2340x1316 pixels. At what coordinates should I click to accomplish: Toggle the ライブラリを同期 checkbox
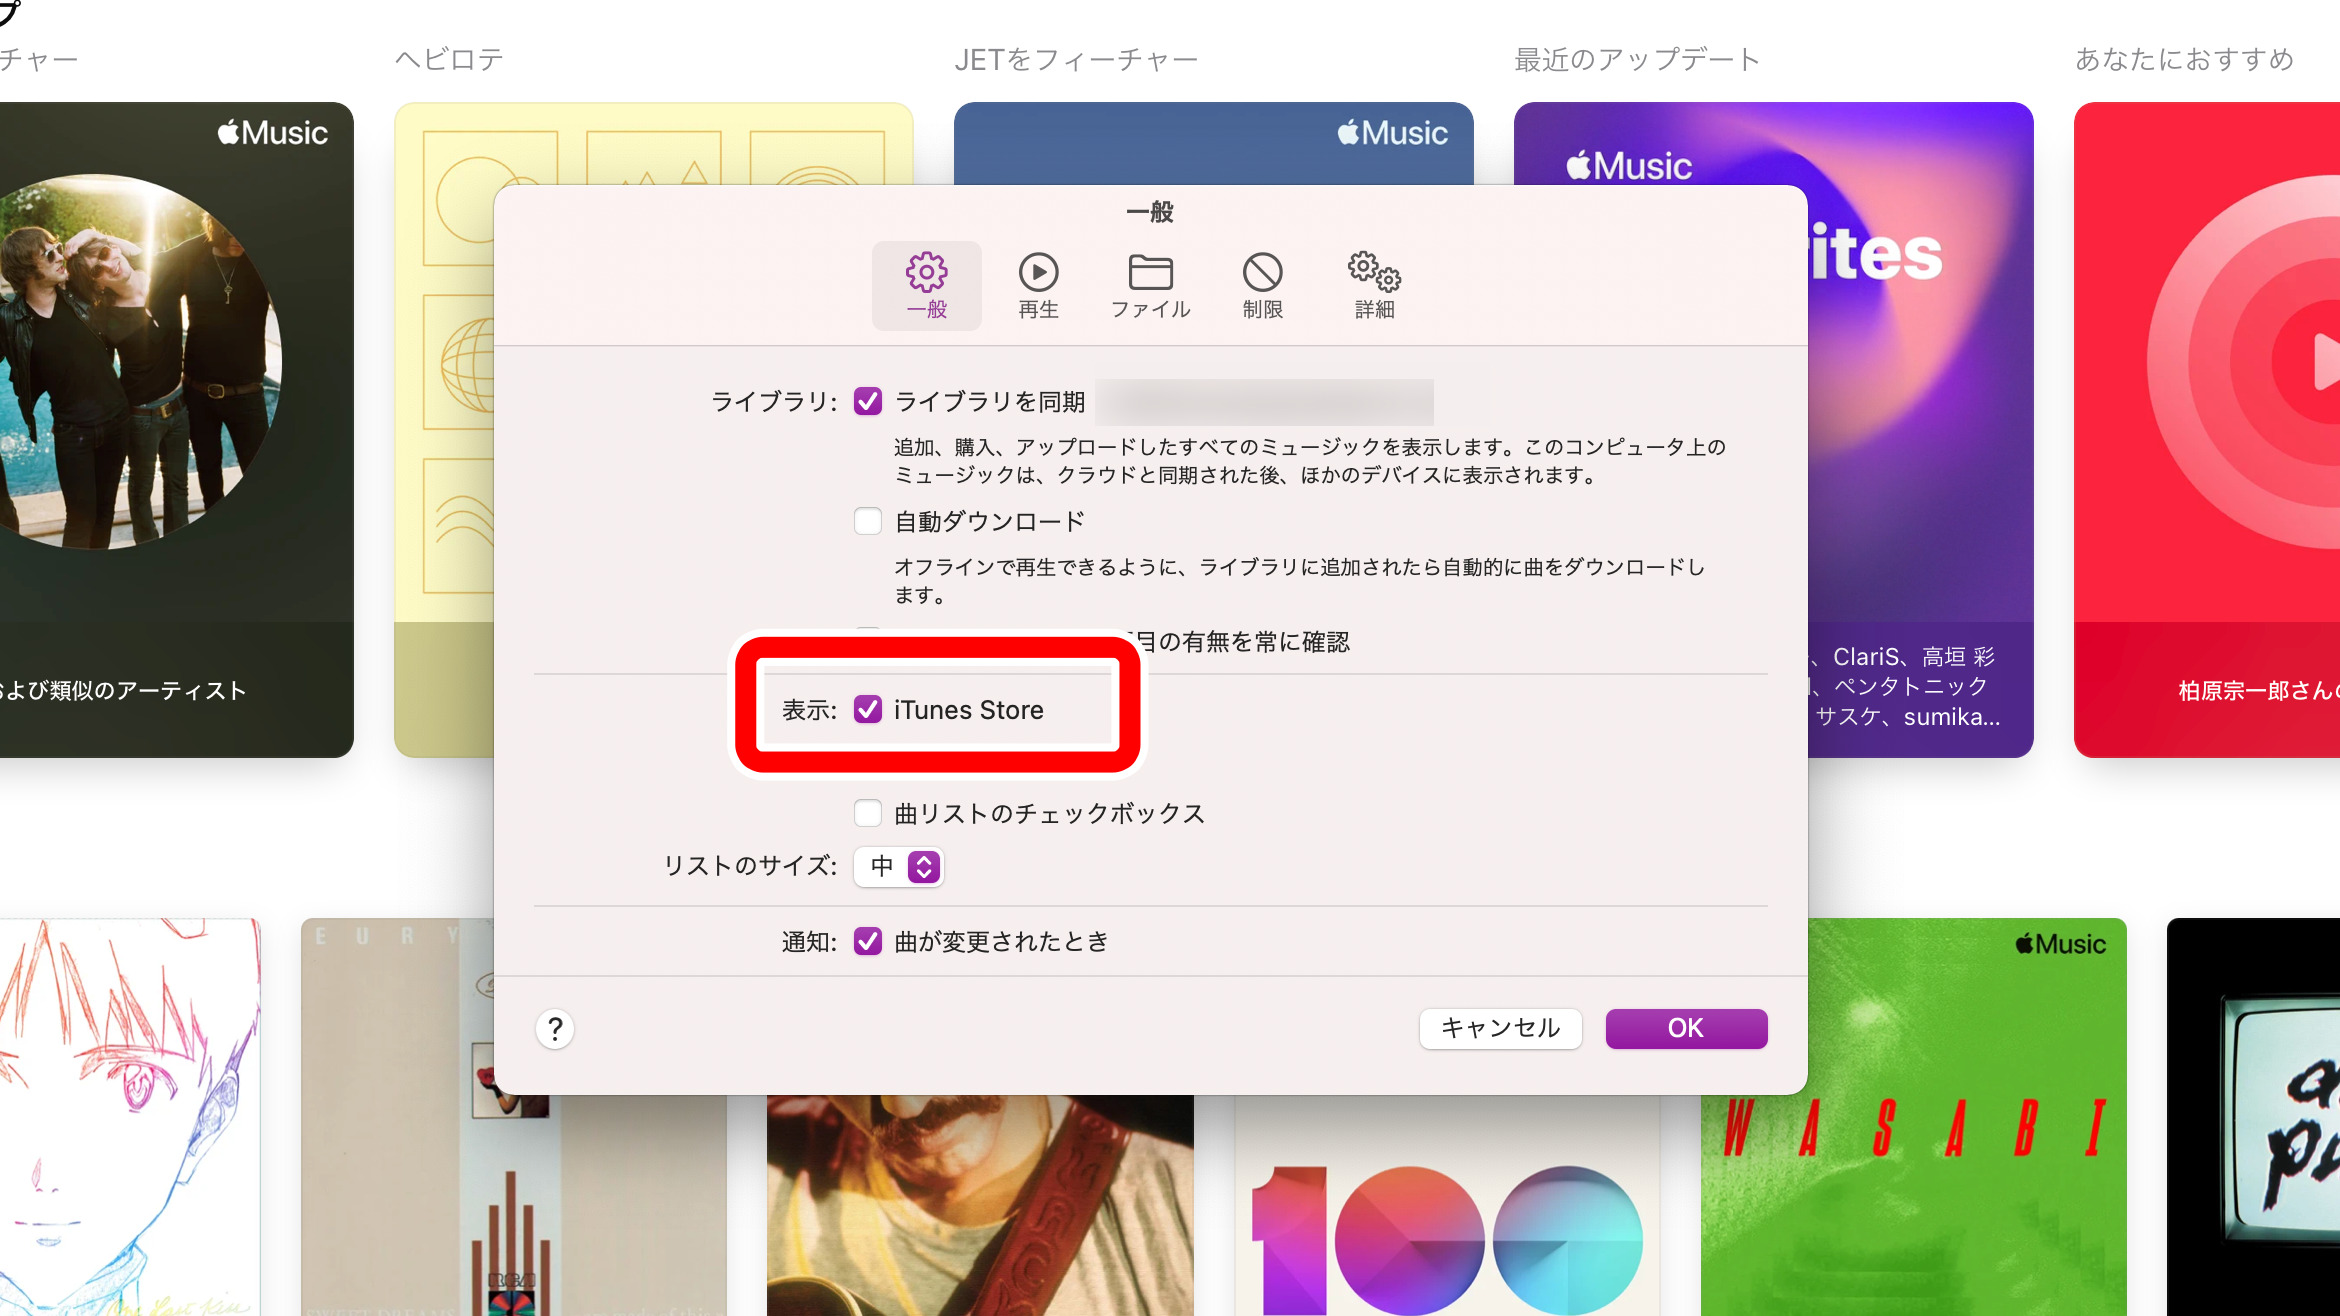point(867,402)
